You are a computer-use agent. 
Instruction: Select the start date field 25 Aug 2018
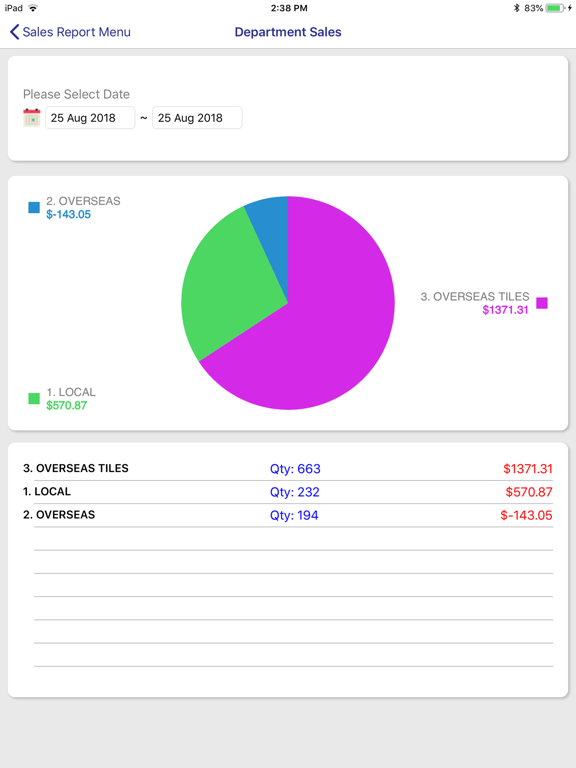pos(90,118)
